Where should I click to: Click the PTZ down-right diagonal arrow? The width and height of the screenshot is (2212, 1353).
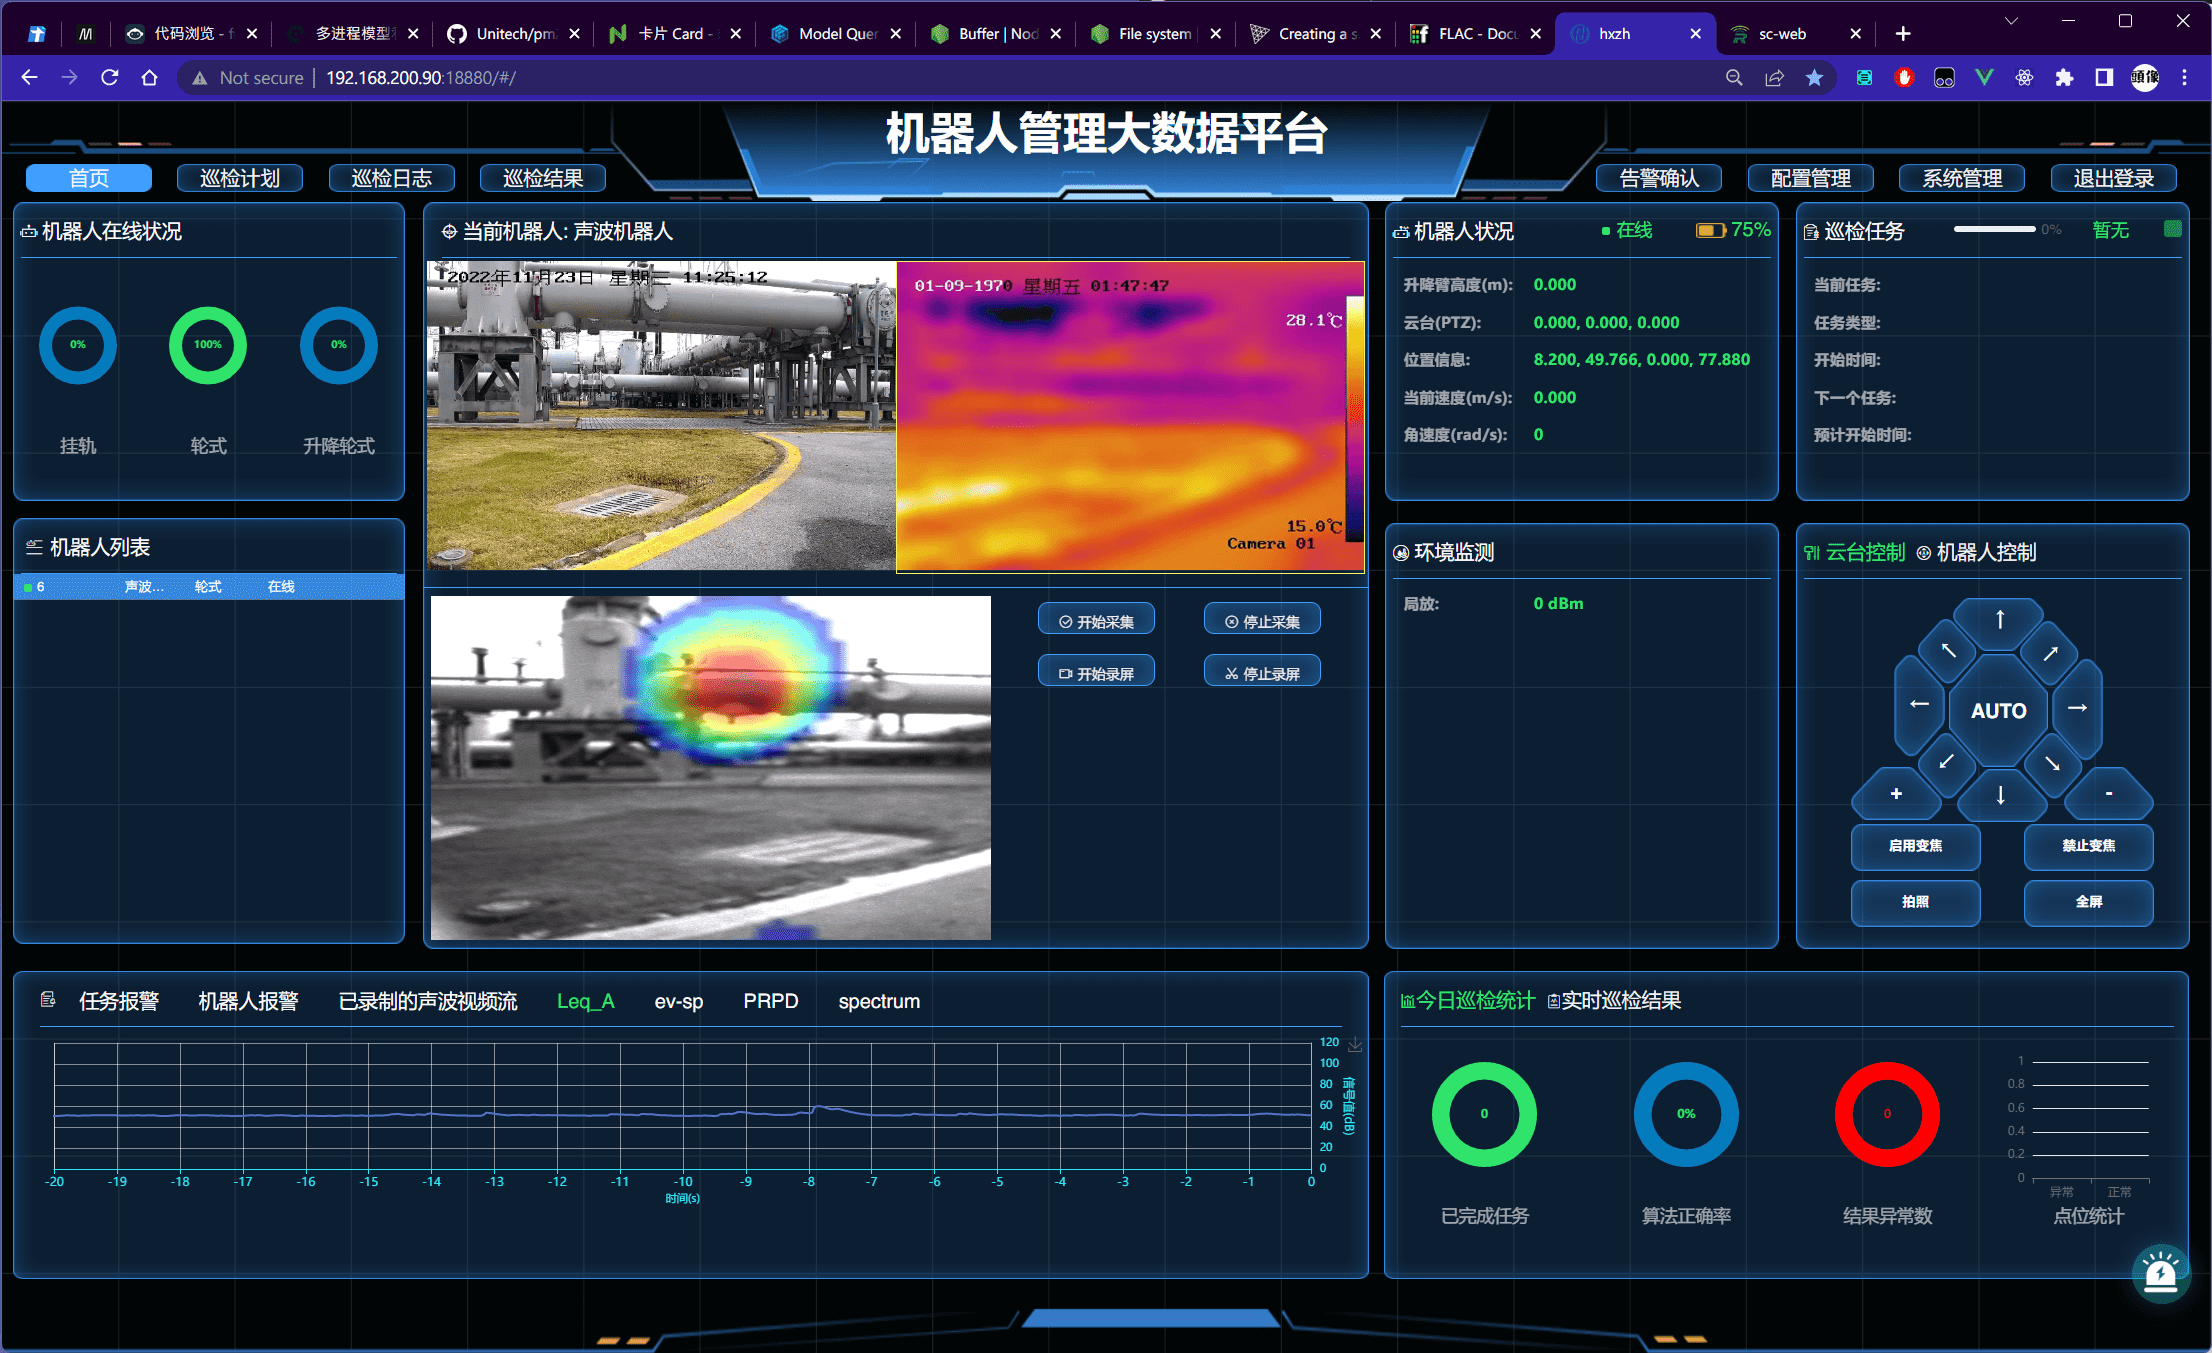coord(2052,763)
